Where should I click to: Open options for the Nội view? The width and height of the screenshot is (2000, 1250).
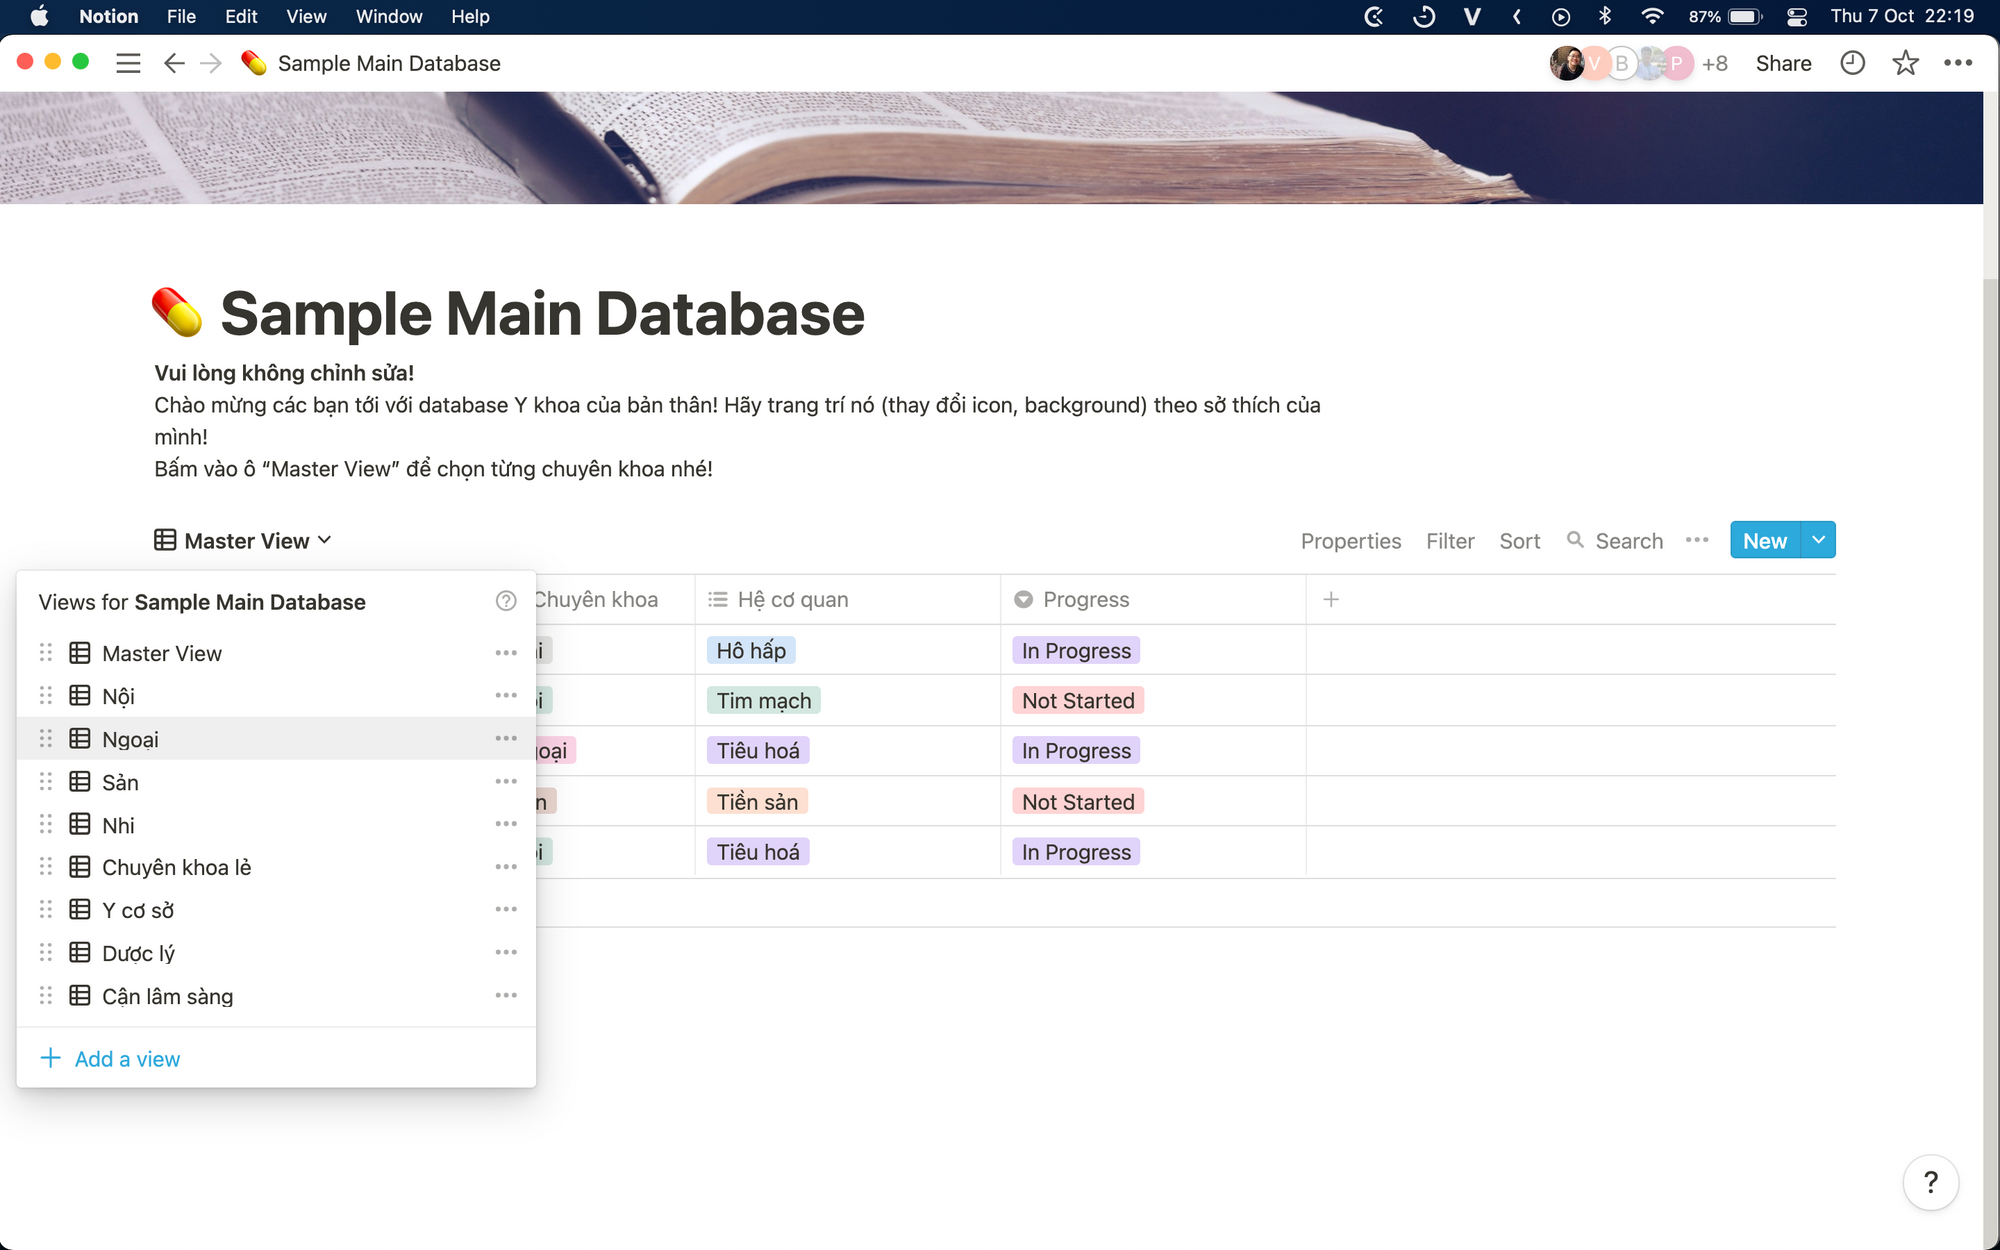point(506,696)
